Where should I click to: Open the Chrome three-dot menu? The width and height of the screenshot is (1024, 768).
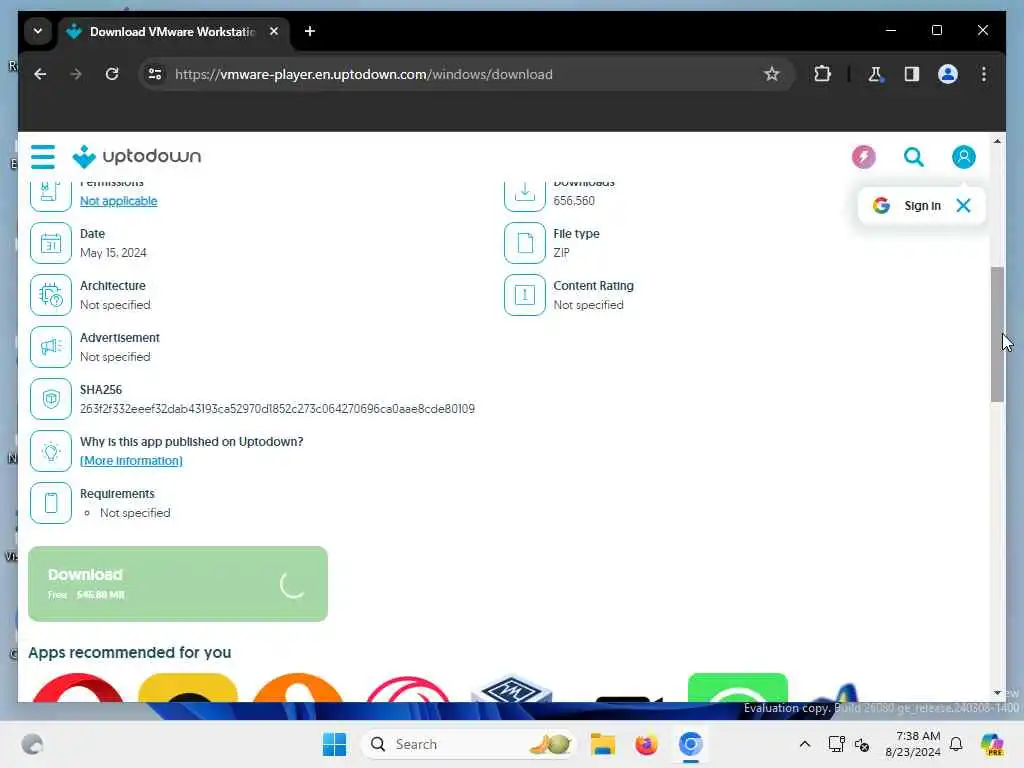tap(984, 74)
